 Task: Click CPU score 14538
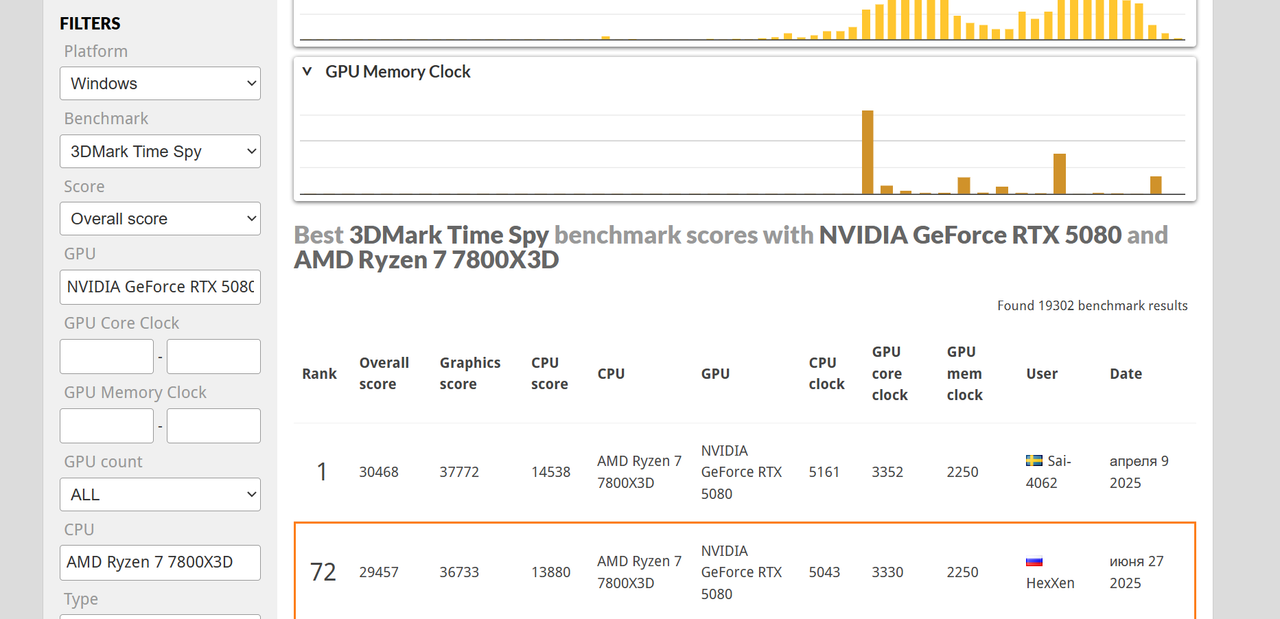pos(551,472)
